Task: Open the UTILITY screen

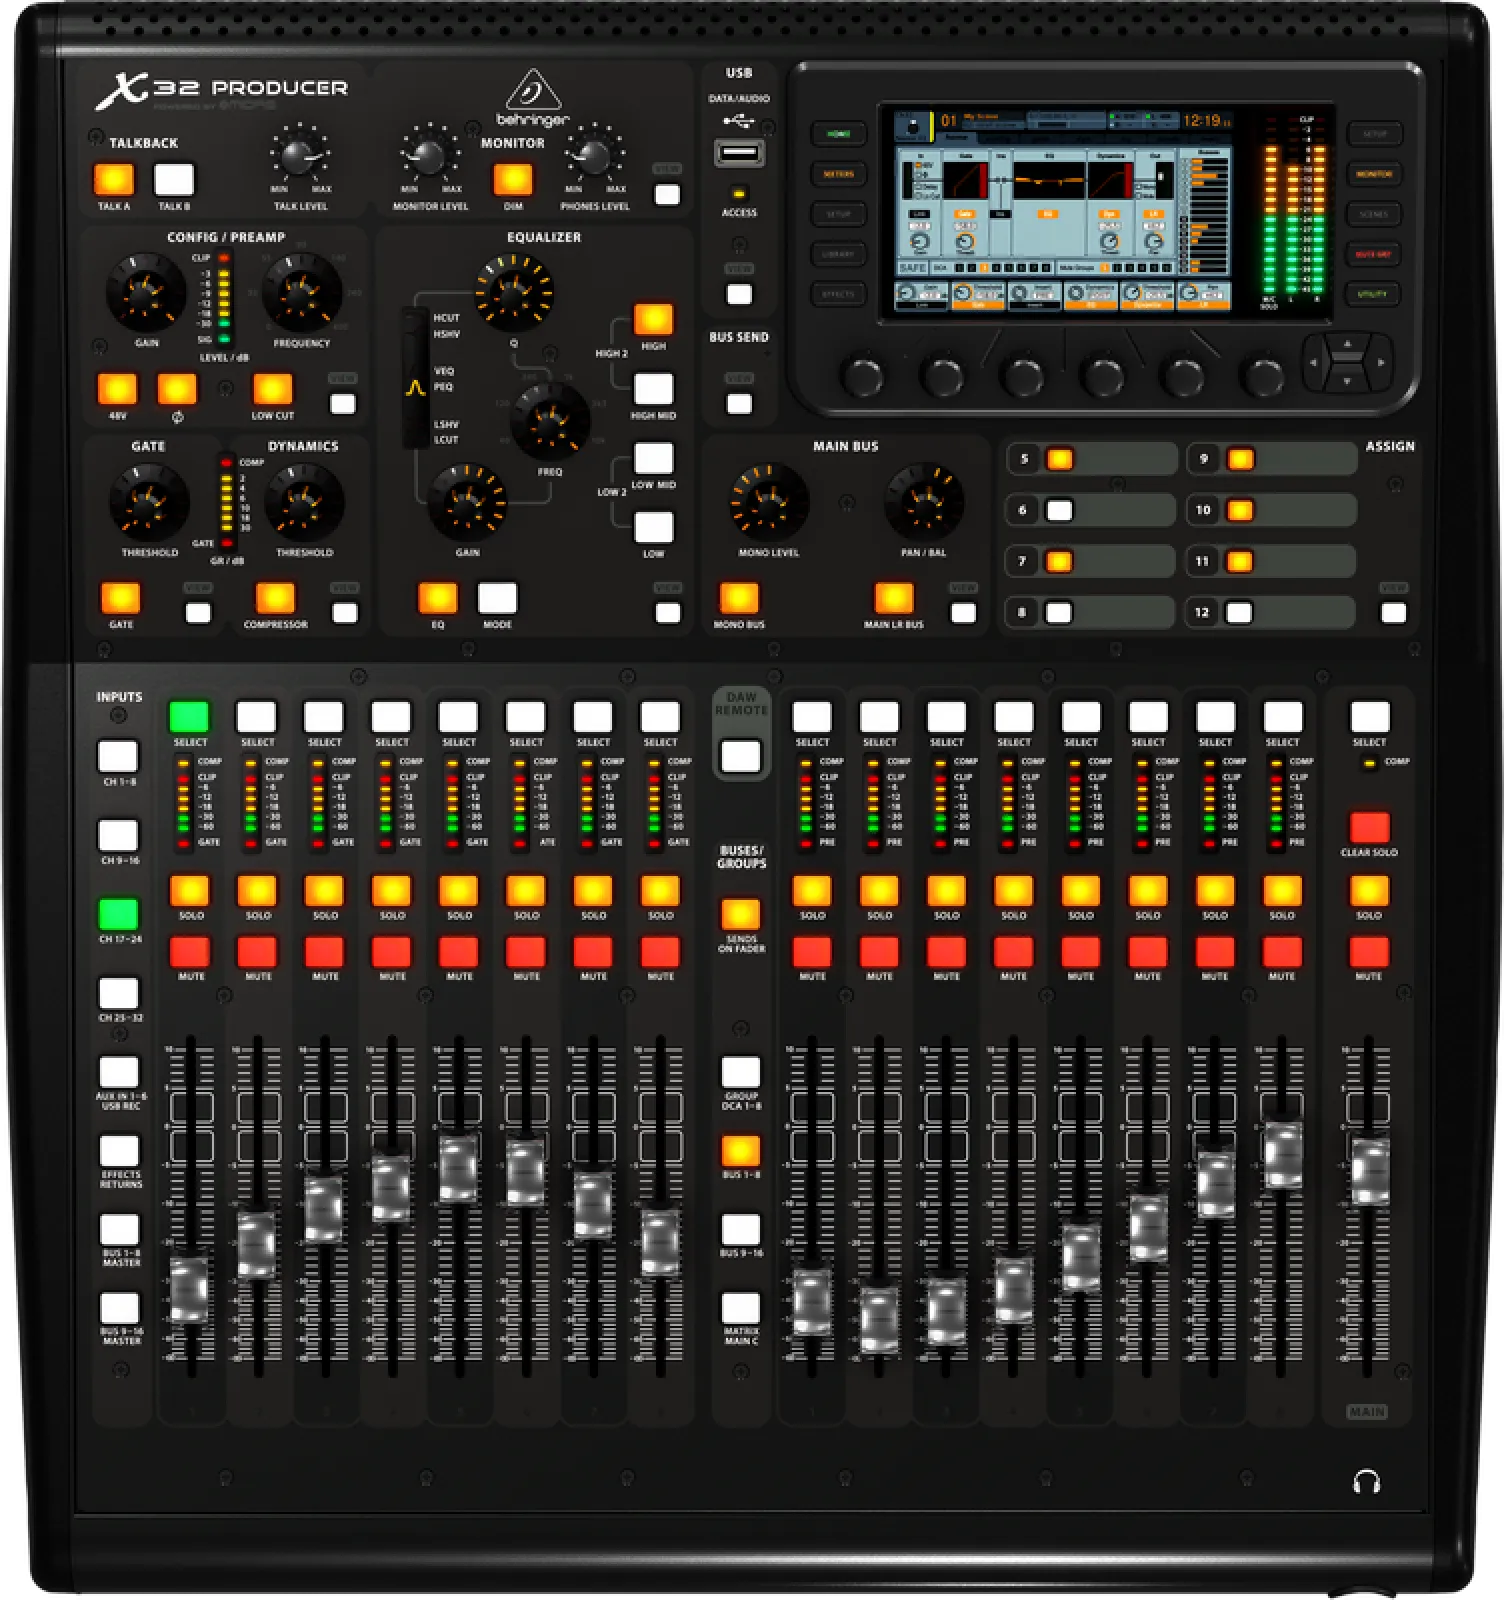Action: point(1373,294)
